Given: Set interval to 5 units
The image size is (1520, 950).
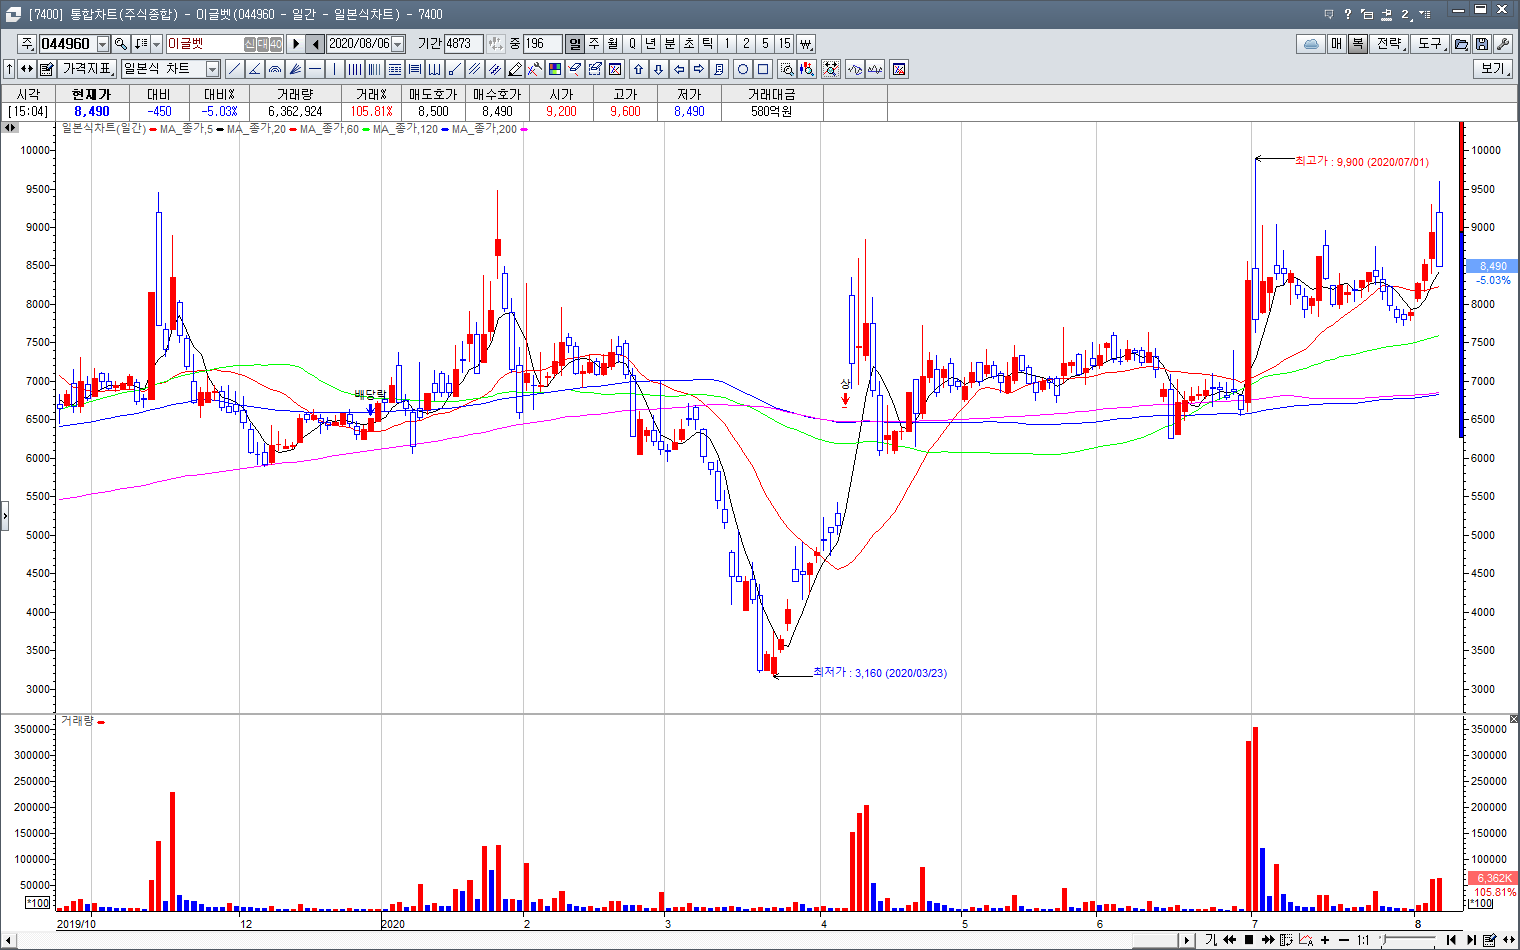Looking at the screenshot, I should (765, 44).
